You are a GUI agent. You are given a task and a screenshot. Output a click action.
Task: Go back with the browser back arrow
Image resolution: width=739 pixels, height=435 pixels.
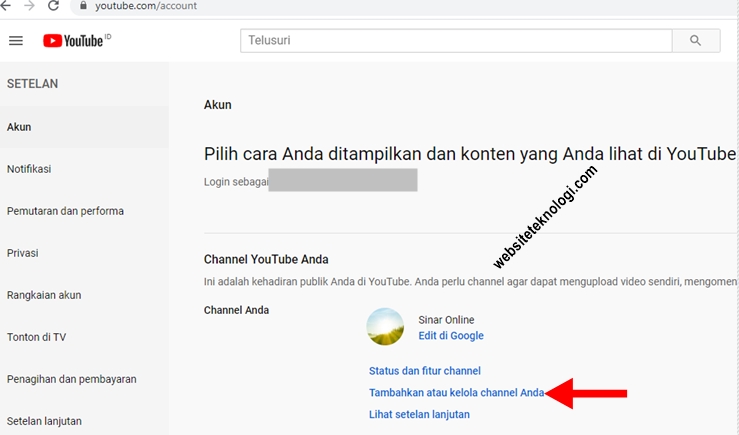[6, 6]
